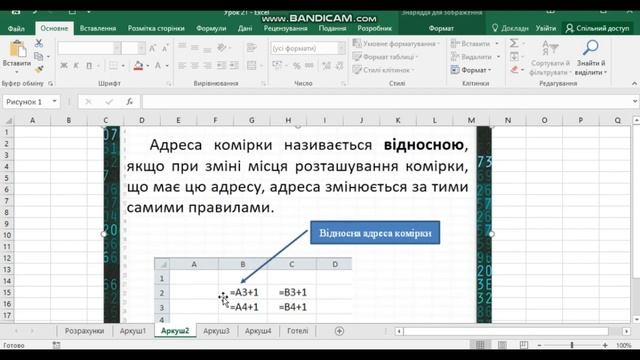Open Format as Table (Формат таблиці)

385,57
